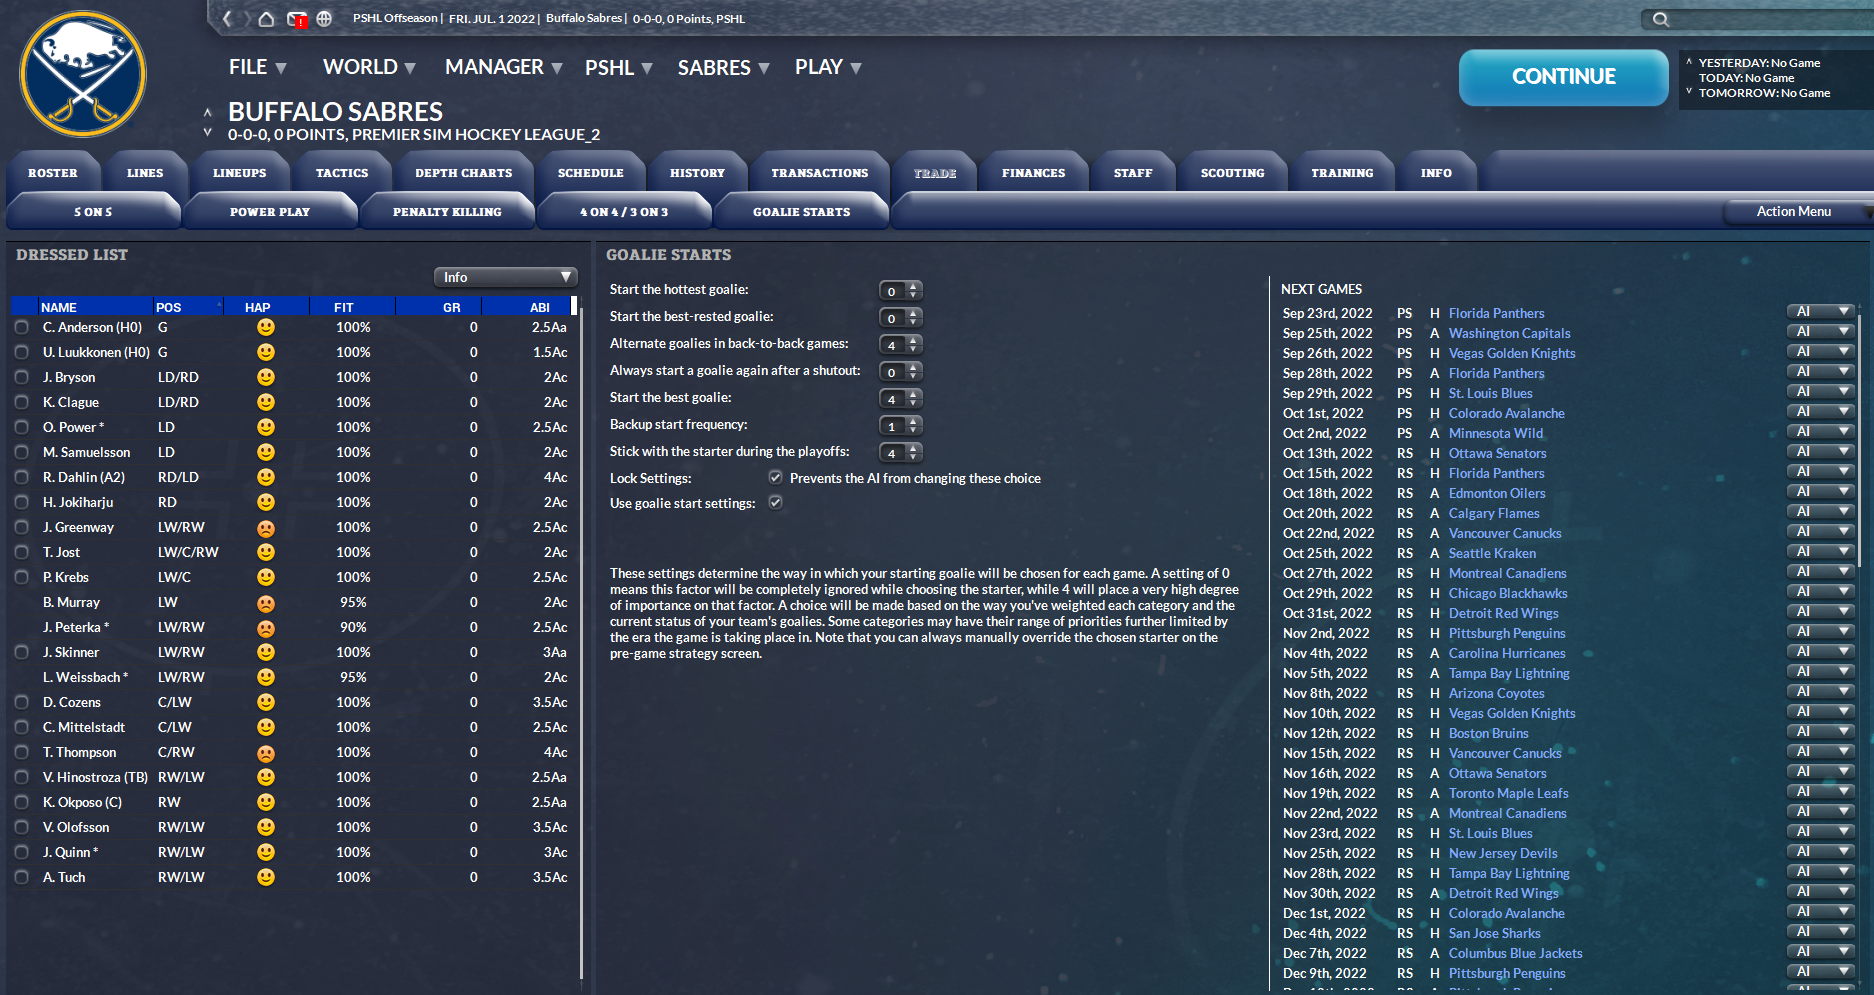Select the radio button for V. Olofsson
Screen dimensions: 1874x995
coord(22,827)
